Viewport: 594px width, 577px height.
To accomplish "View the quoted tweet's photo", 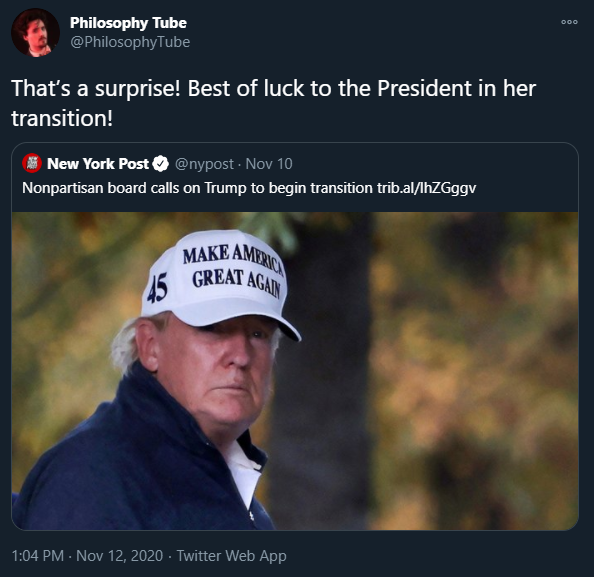I will (295, 371).
